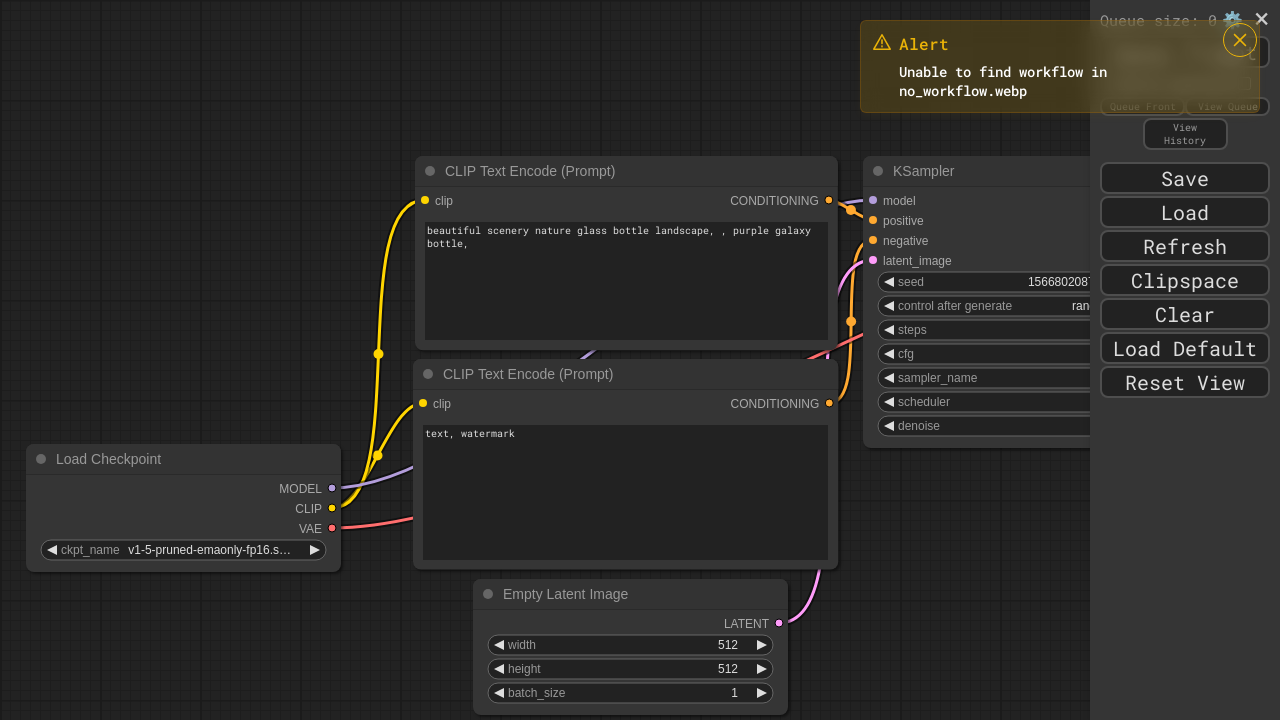This screenshot has width=1280, height=720.
Task: Increase the latent width value arrow
Action: [x=762, y=645]
